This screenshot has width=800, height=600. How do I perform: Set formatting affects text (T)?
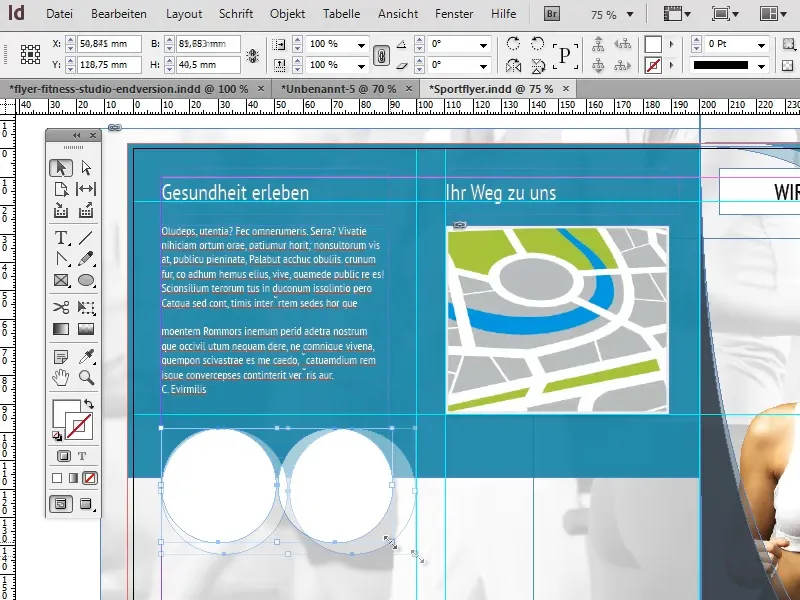pos(82,456)
